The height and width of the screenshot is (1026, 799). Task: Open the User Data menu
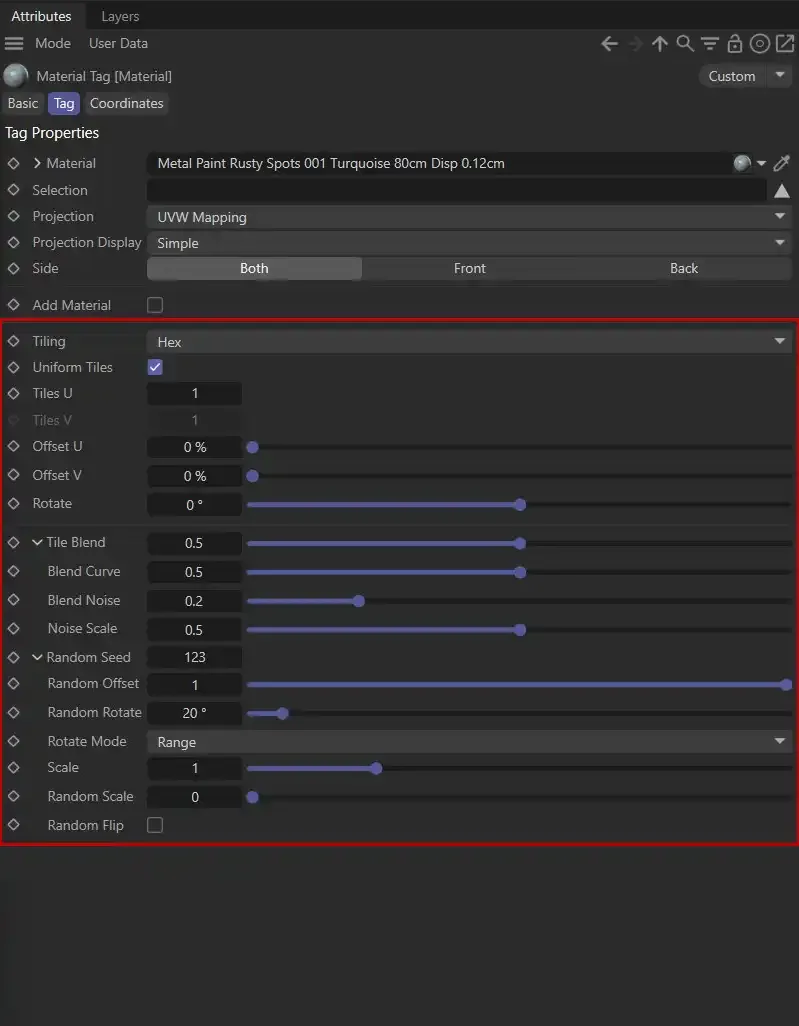click(x=118, y=44)
